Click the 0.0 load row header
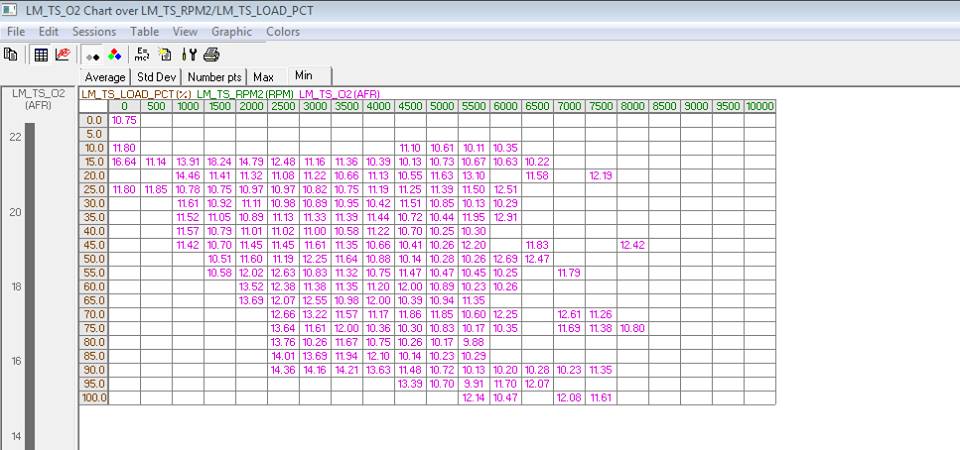 (94, 120)
